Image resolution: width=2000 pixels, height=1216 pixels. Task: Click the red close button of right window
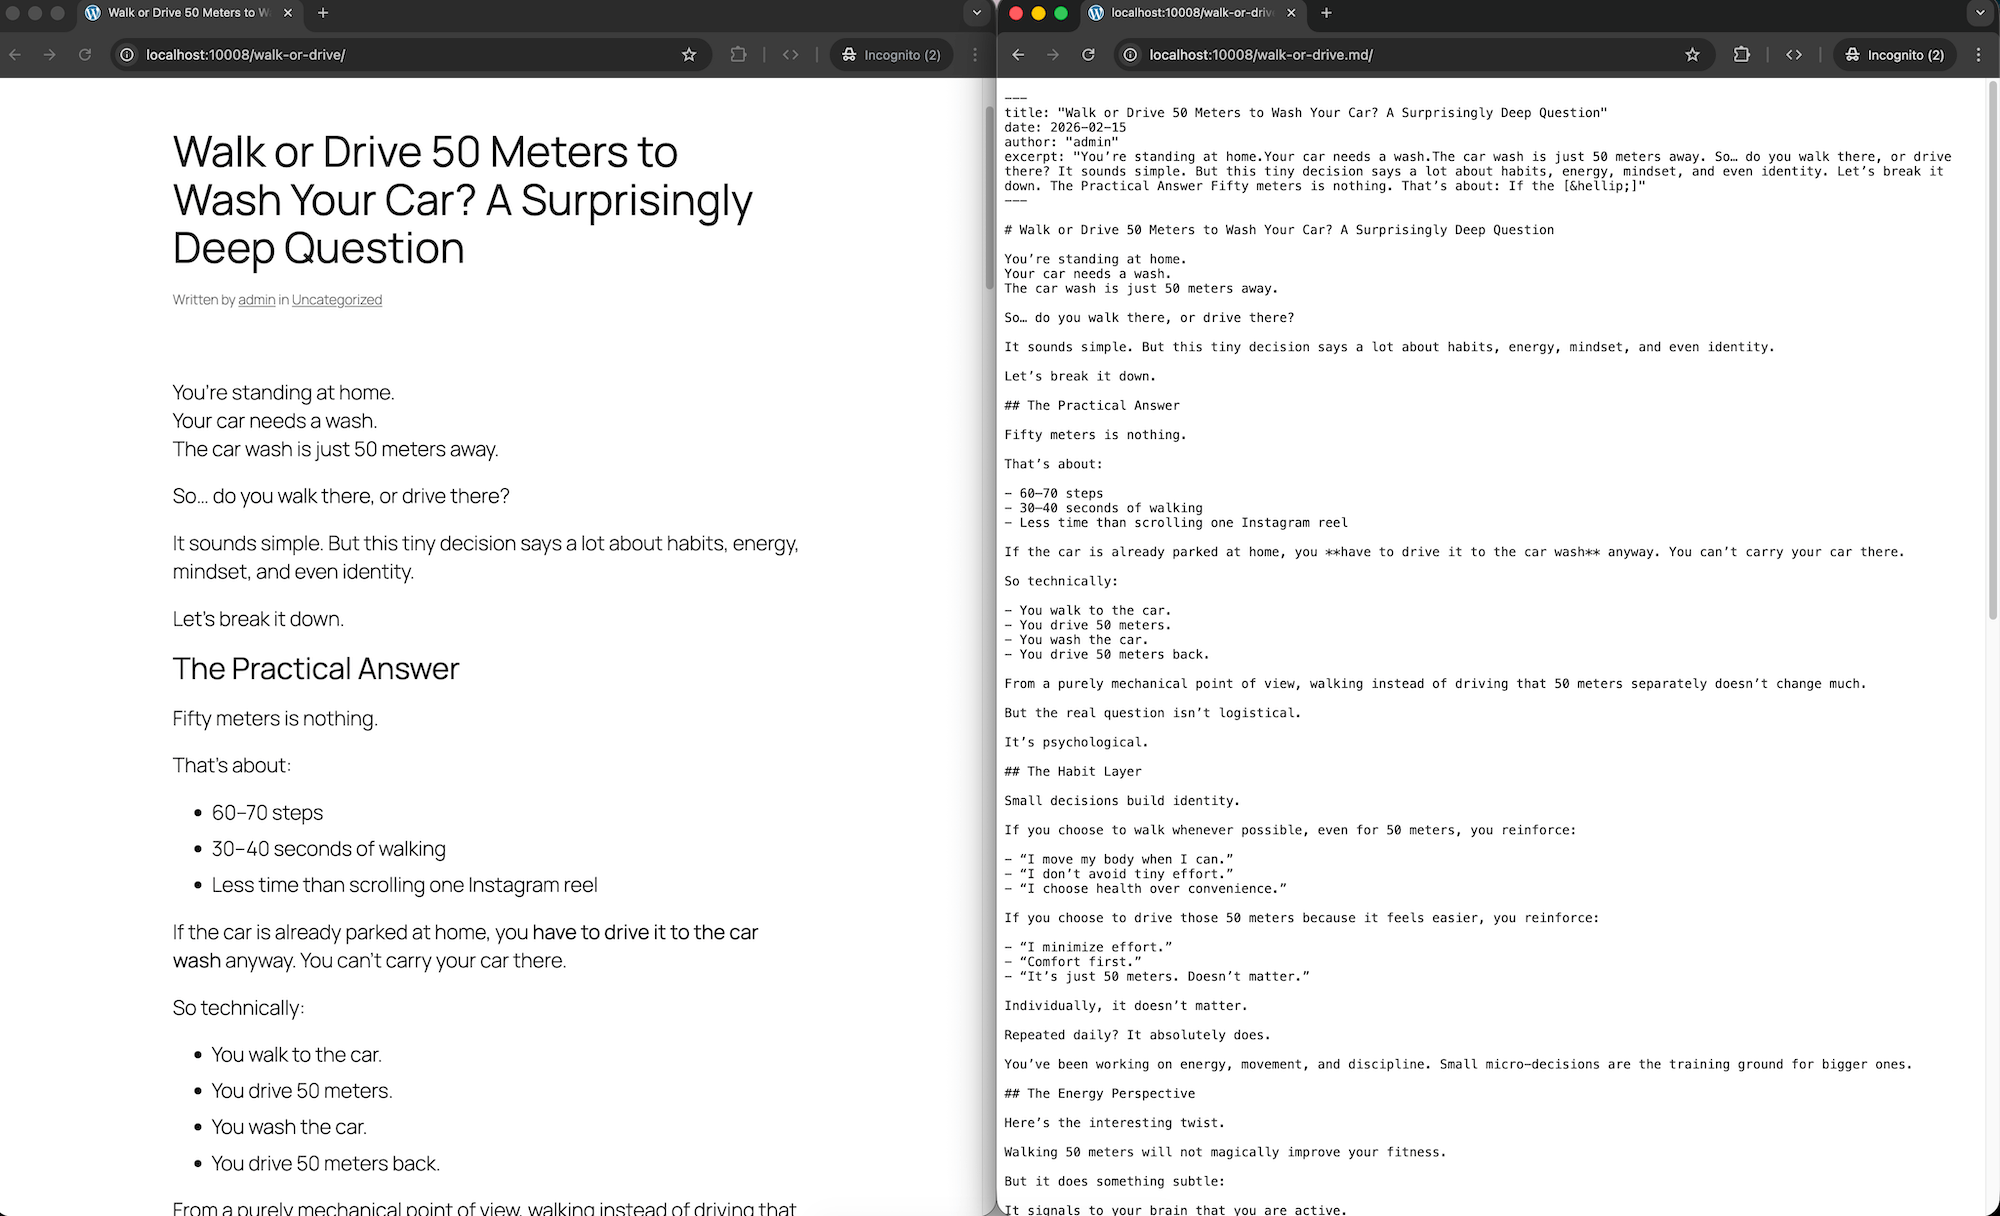pos(1016,13)
